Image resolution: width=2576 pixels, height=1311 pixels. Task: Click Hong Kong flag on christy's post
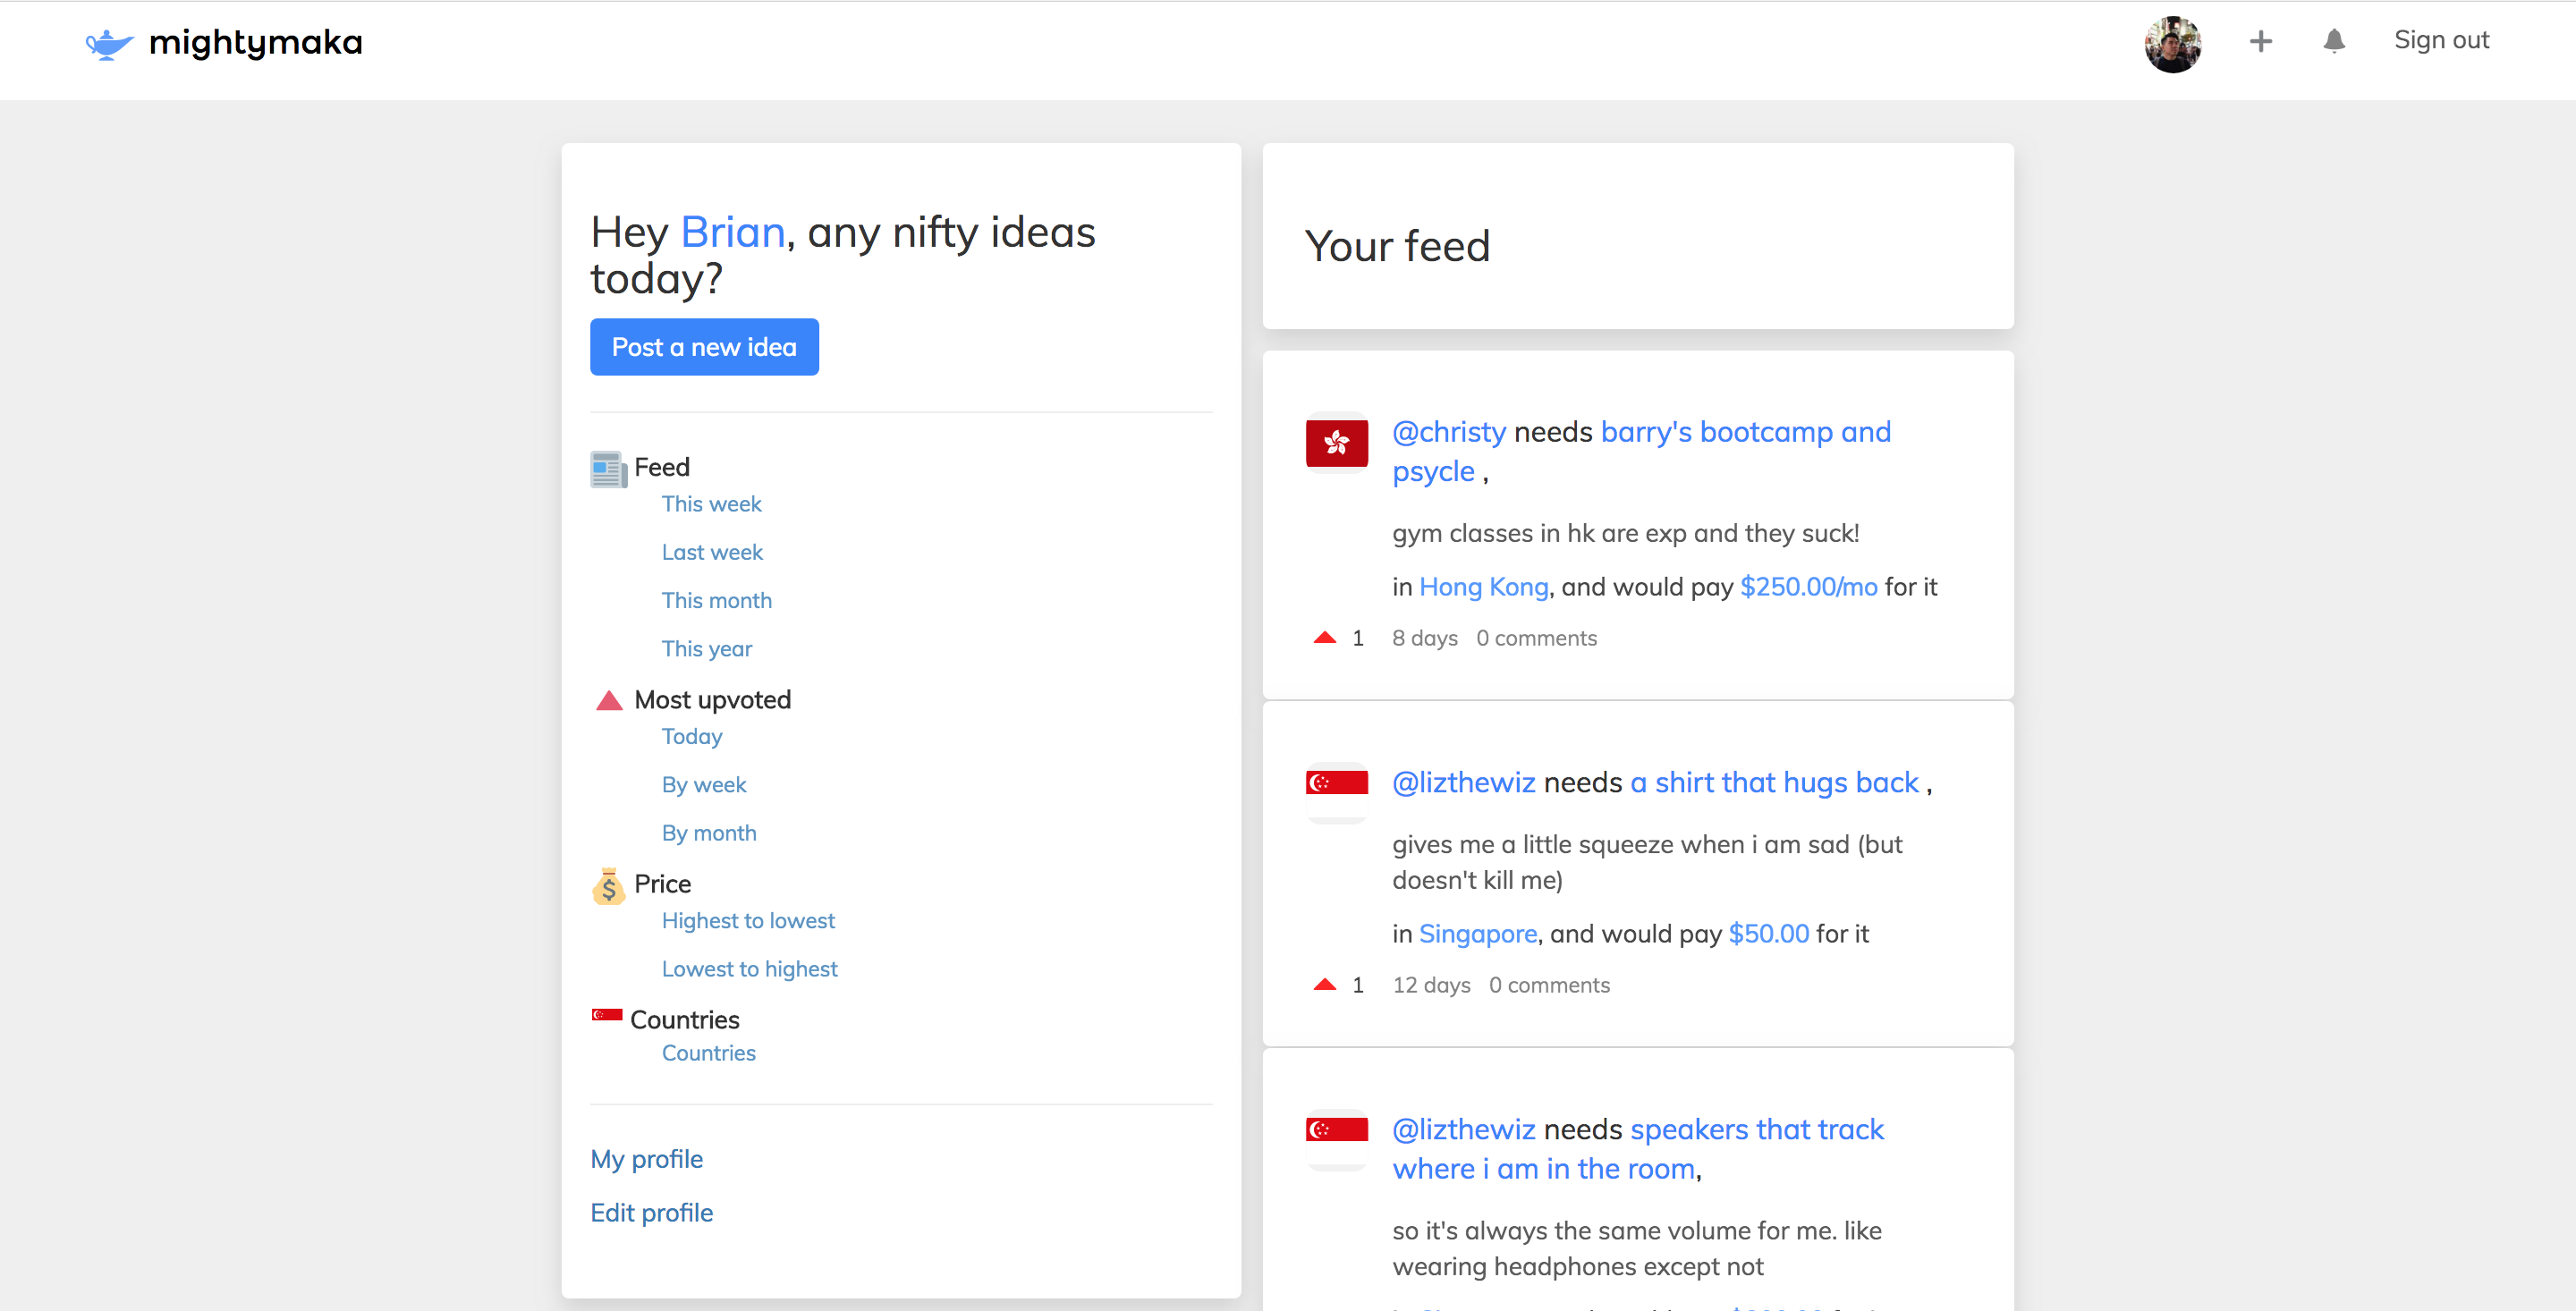click(1336, 442)
